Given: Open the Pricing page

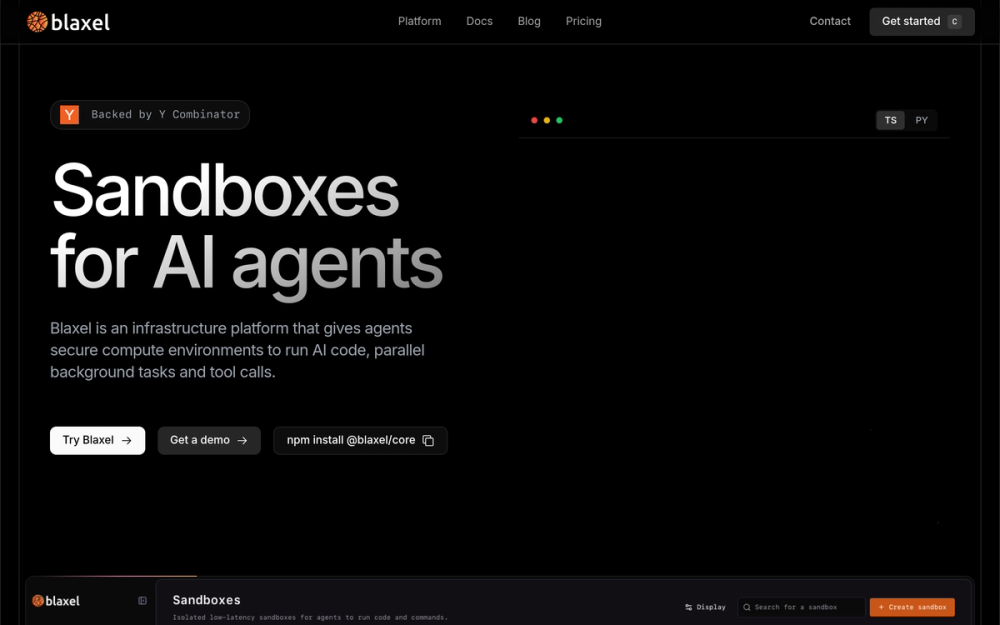Looking at the screenshot, I should point(584,21).
